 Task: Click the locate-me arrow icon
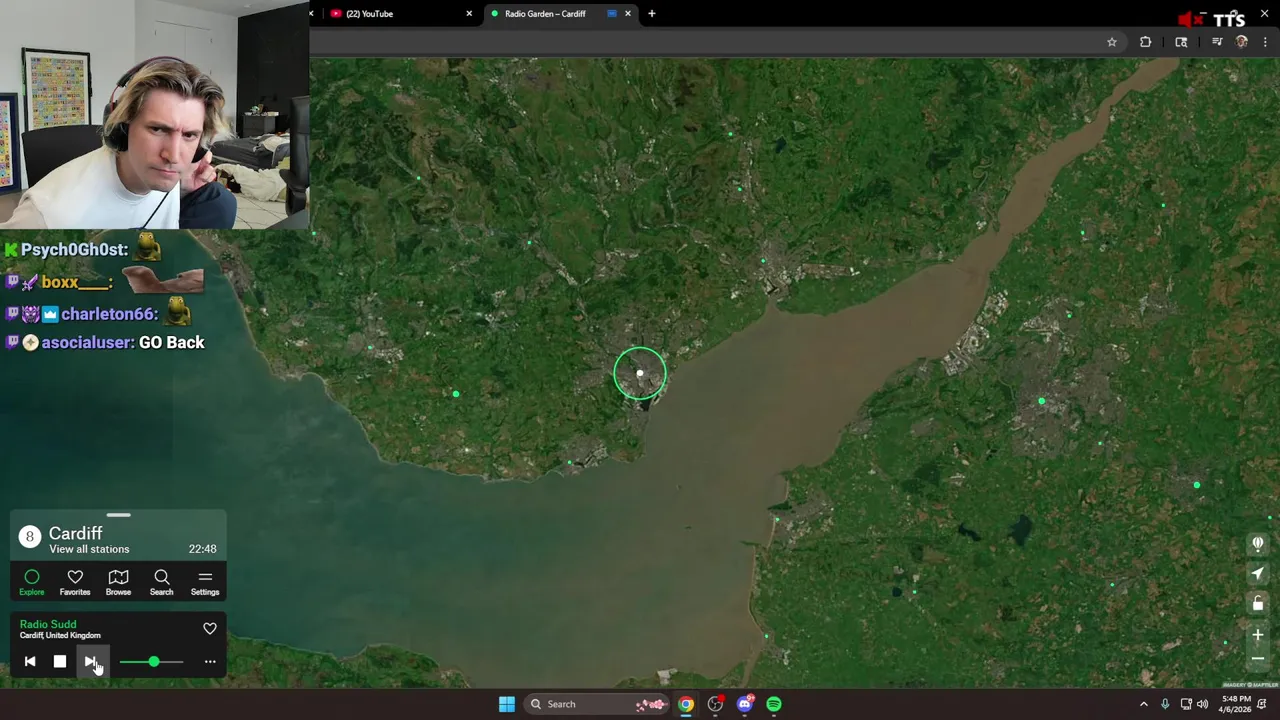pyautogui.click(x=1258, y=574)
